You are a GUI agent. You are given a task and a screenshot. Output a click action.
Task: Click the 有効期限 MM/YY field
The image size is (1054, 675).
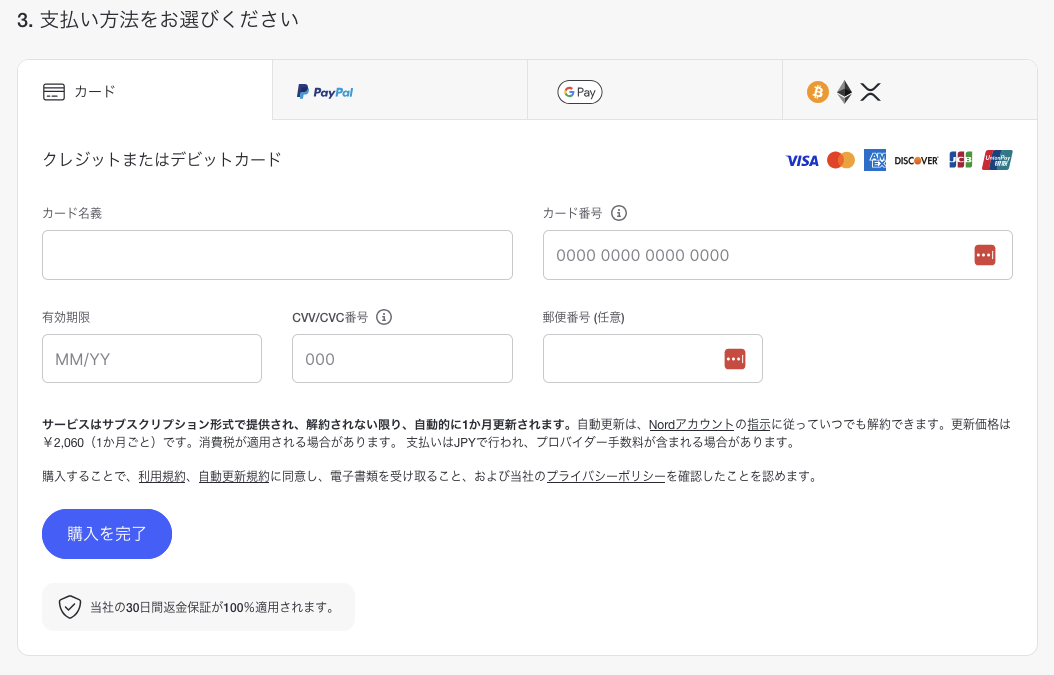[152, 359]
